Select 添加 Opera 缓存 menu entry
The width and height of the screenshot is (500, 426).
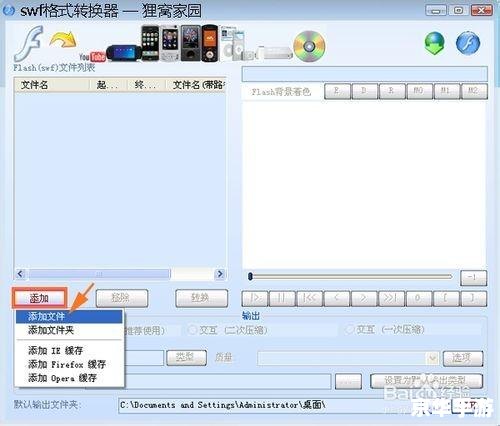[x=69, y=378]
